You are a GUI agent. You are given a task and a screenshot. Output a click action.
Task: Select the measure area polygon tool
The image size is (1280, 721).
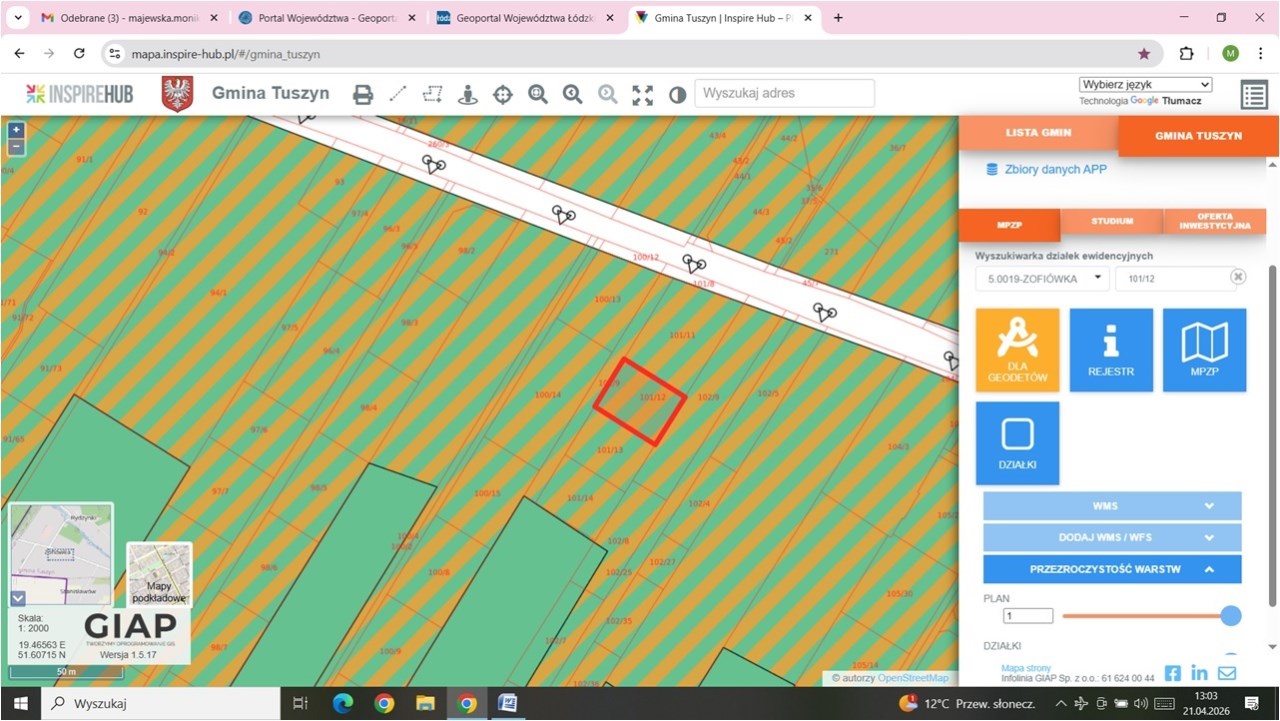(432, 94)
